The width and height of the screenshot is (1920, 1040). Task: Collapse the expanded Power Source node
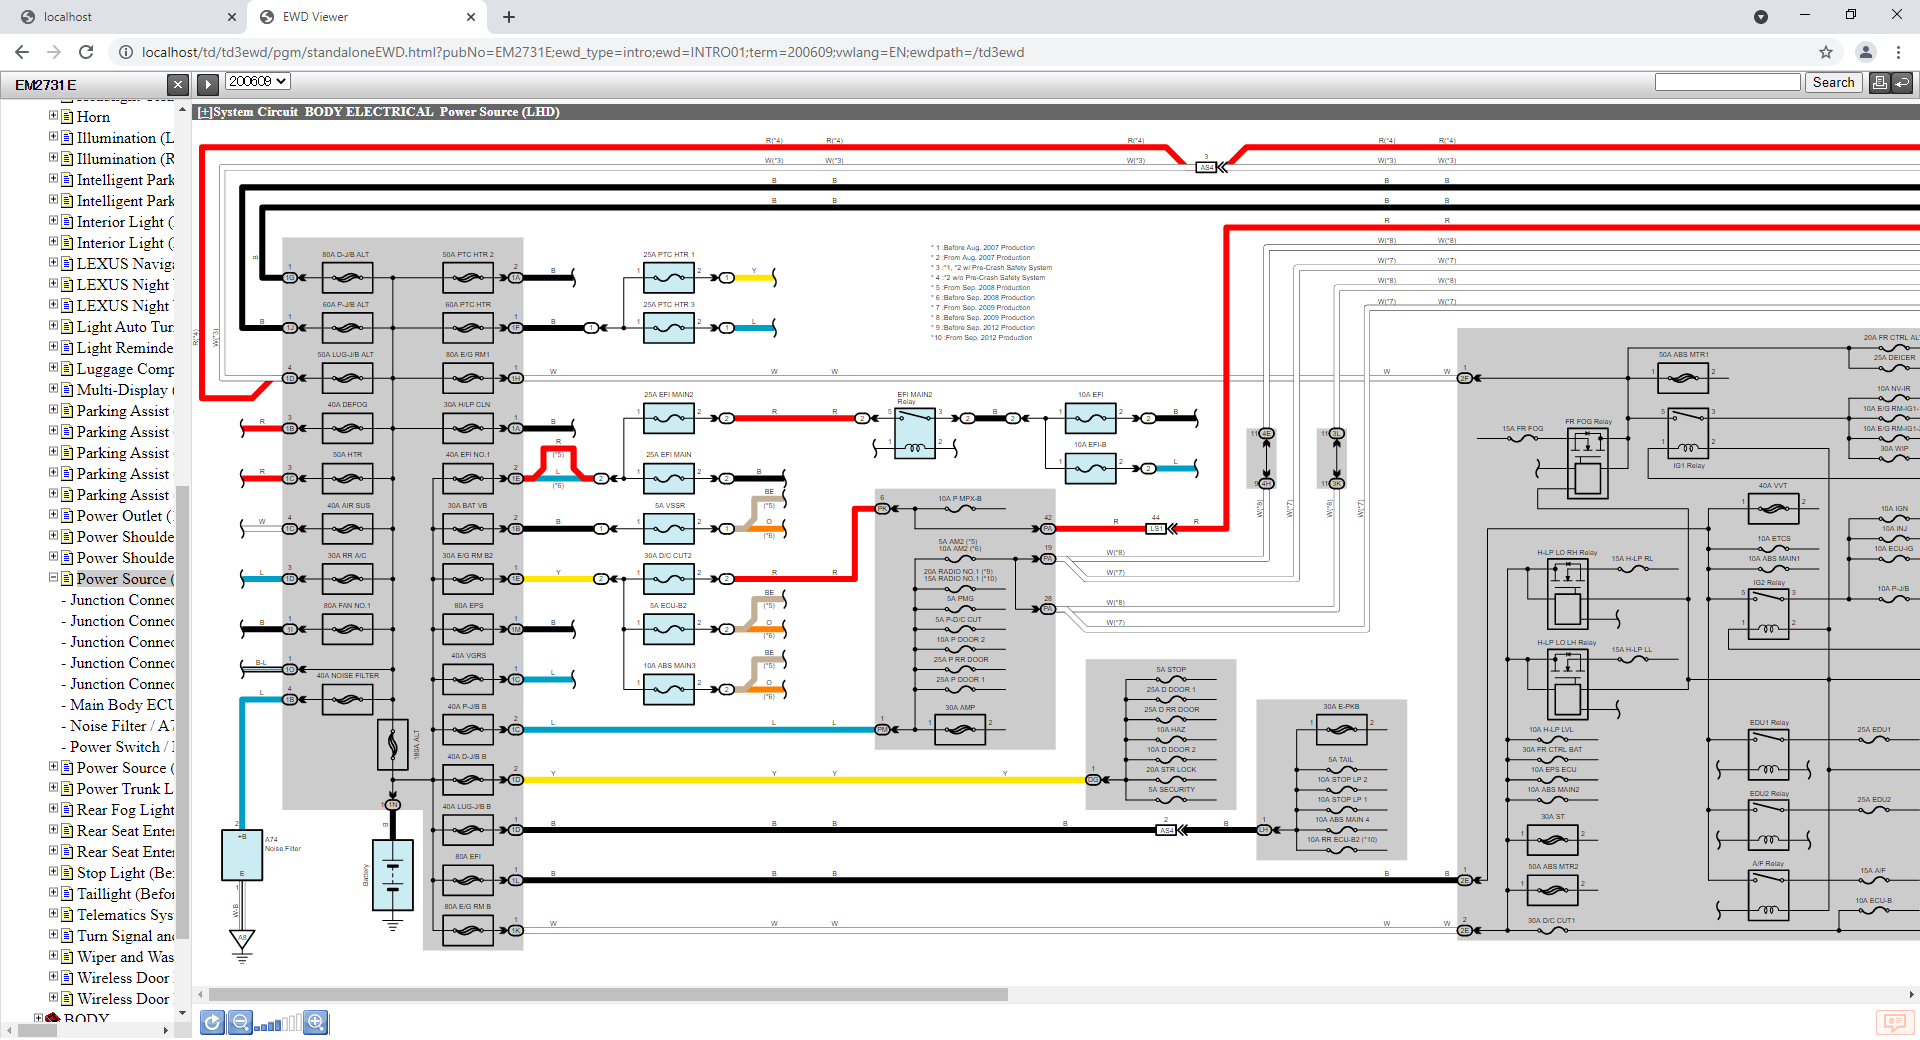tap(54, 578)
